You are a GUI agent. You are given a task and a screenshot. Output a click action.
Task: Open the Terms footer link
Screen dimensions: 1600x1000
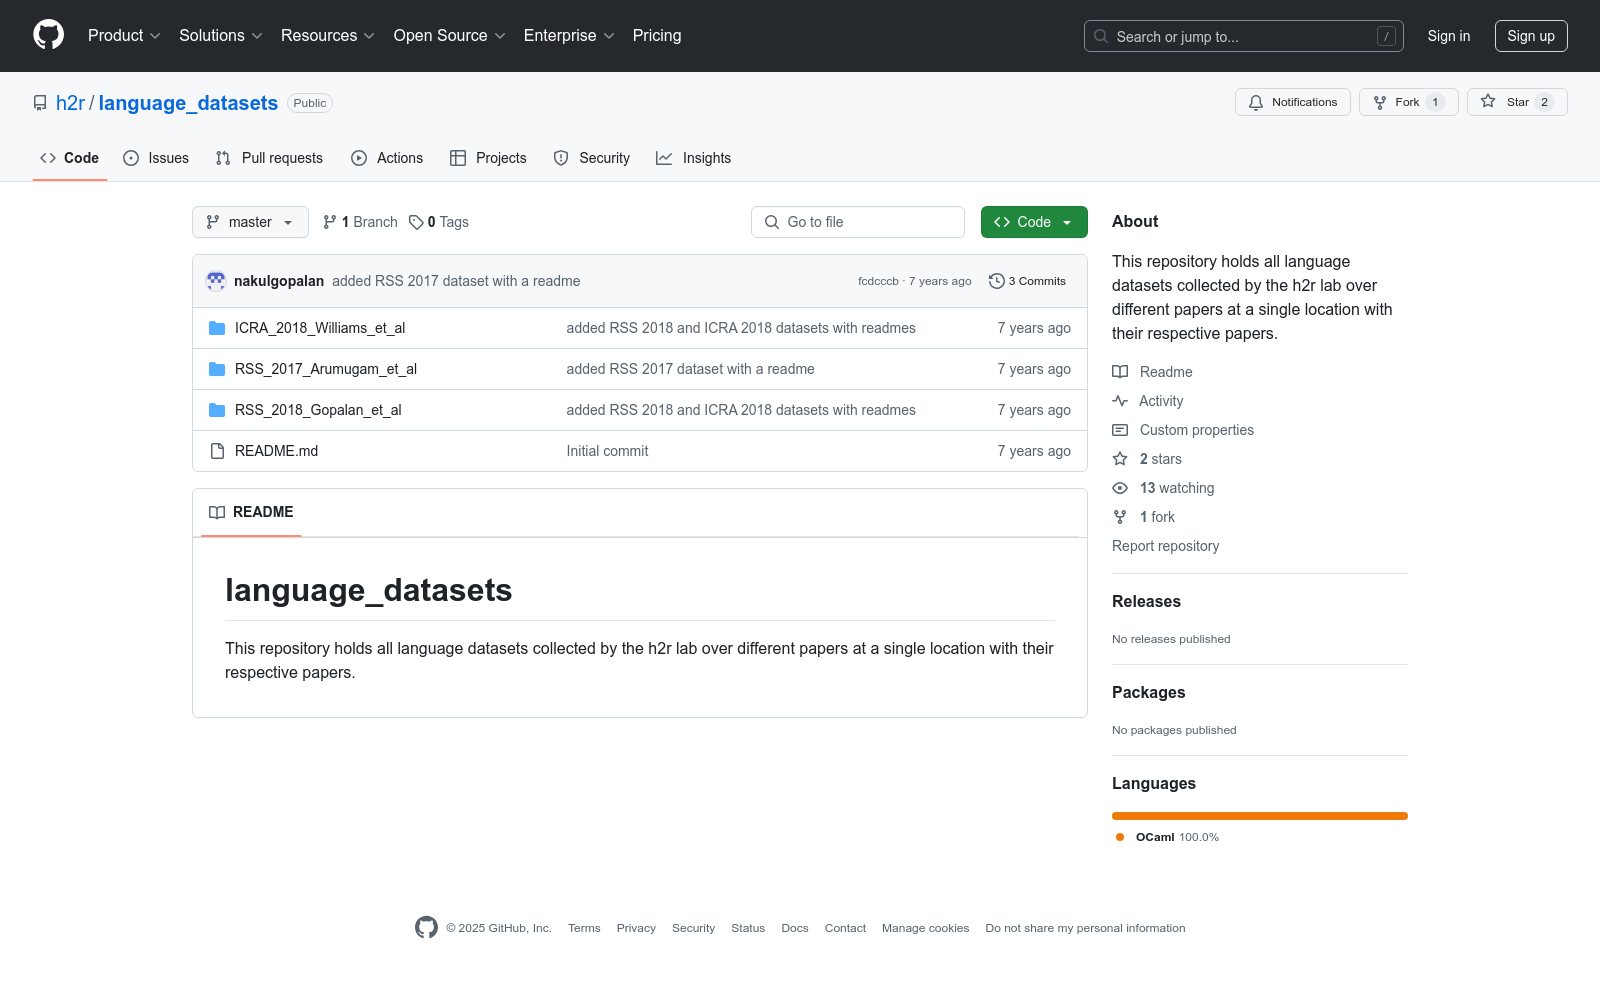coord(584,928)
